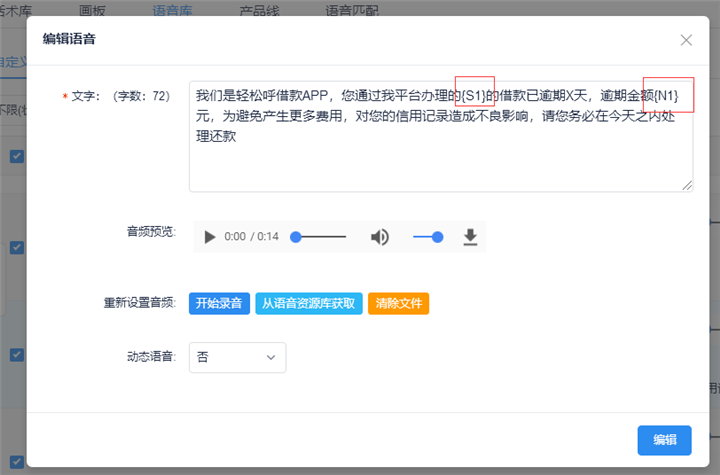The width and height of the screenshot is (720, 475).
Task: Open the 动态语音 dropdown
Action: point(237,357)
